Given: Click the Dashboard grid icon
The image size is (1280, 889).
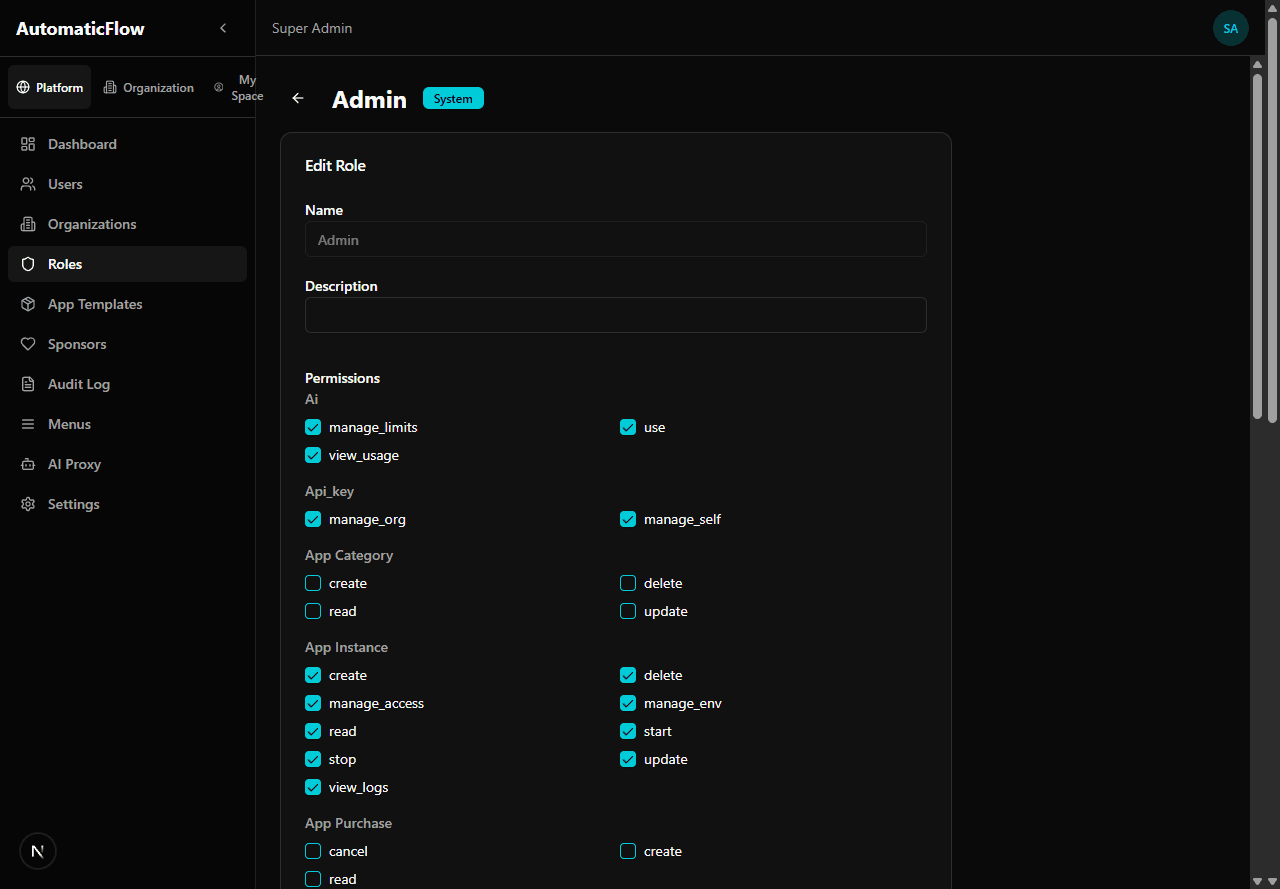Looking at the screenshot, I should [28, 144].
